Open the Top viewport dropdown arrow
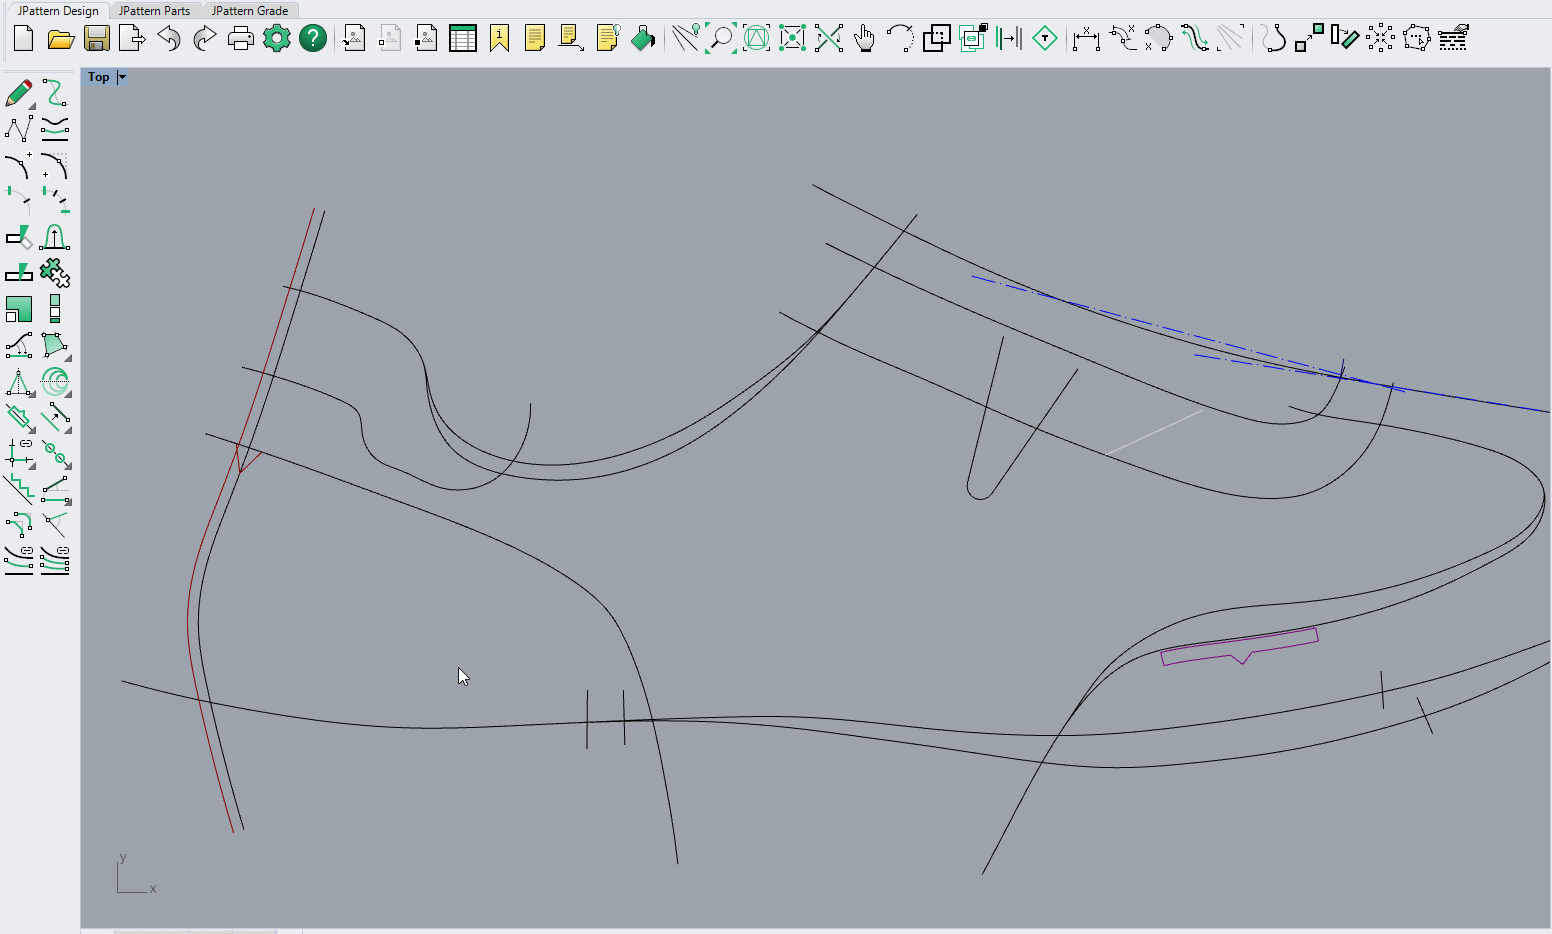Screen dimensions: 1552x934 point(122,77)
